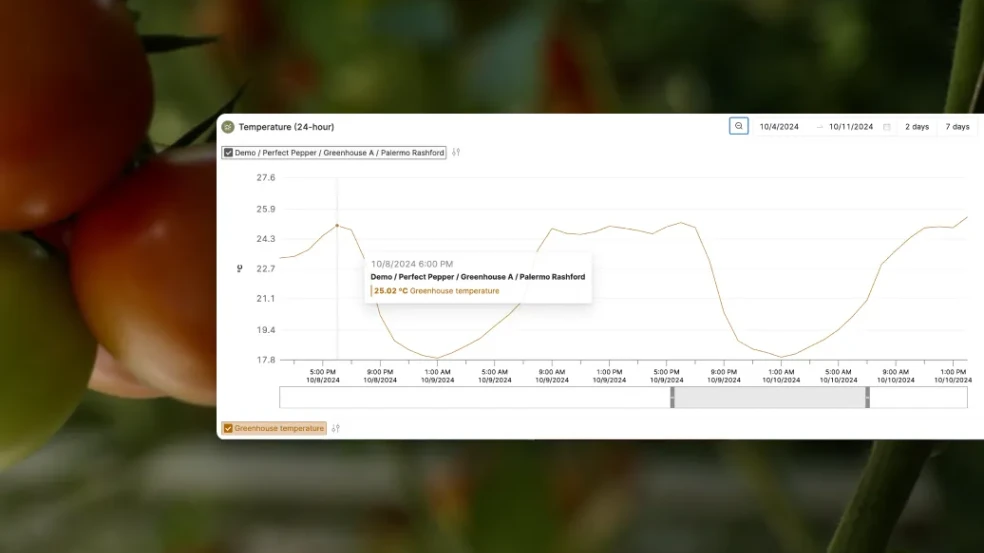Click right handle of the range selector
The image size is (984, 553).
(867, 397)
